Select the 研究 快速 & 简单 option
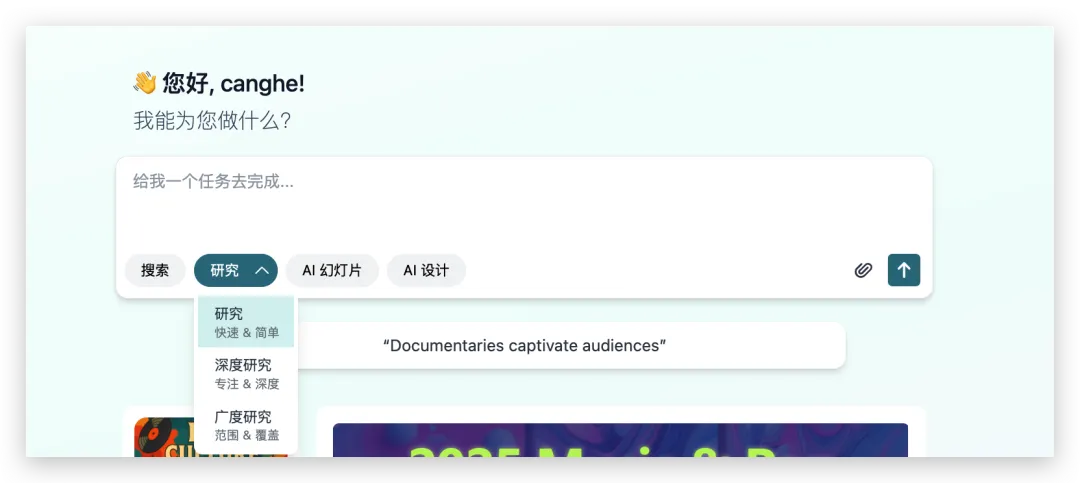 tap(246, 322)
